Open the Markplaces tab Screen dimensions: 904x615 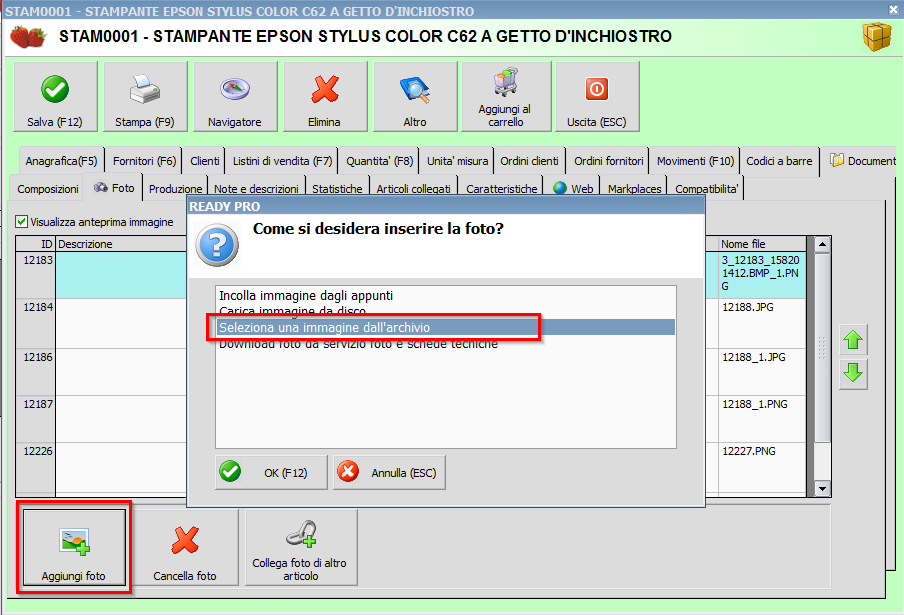[x=634, y=188]
